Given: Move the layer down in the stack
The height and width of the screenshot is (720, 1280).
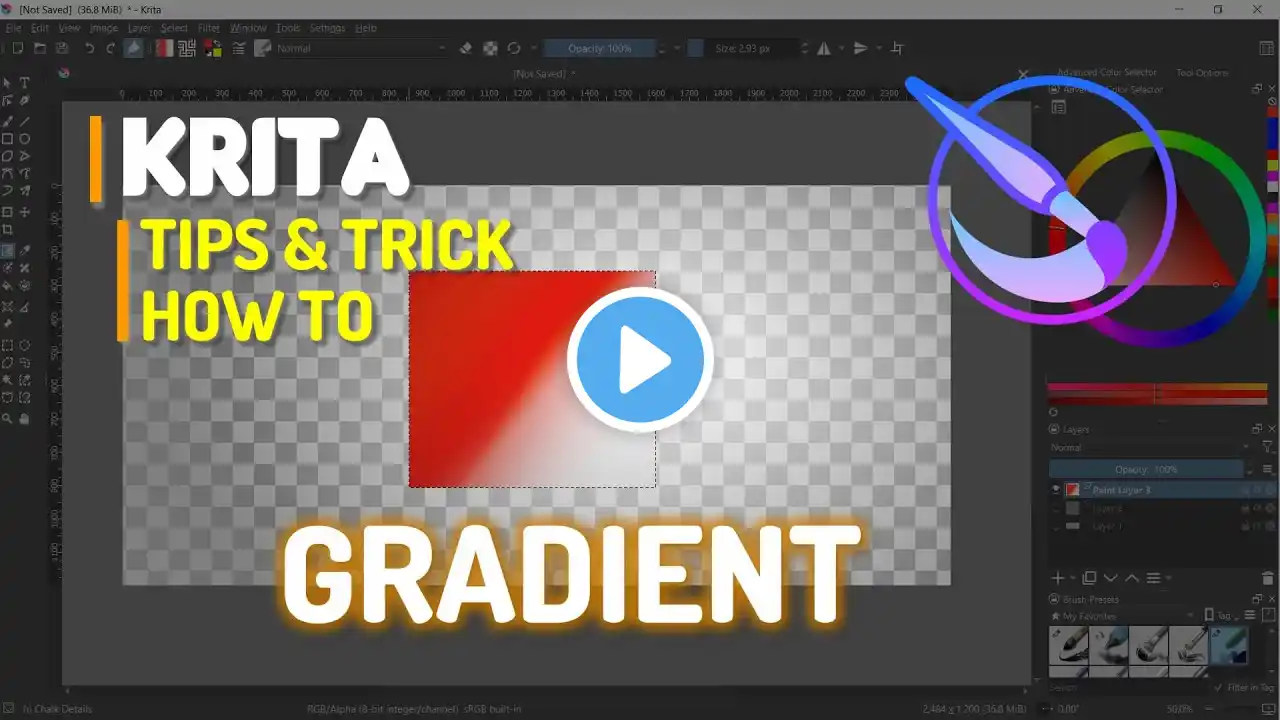Looking at the screenshot, I should [1111, 578].
